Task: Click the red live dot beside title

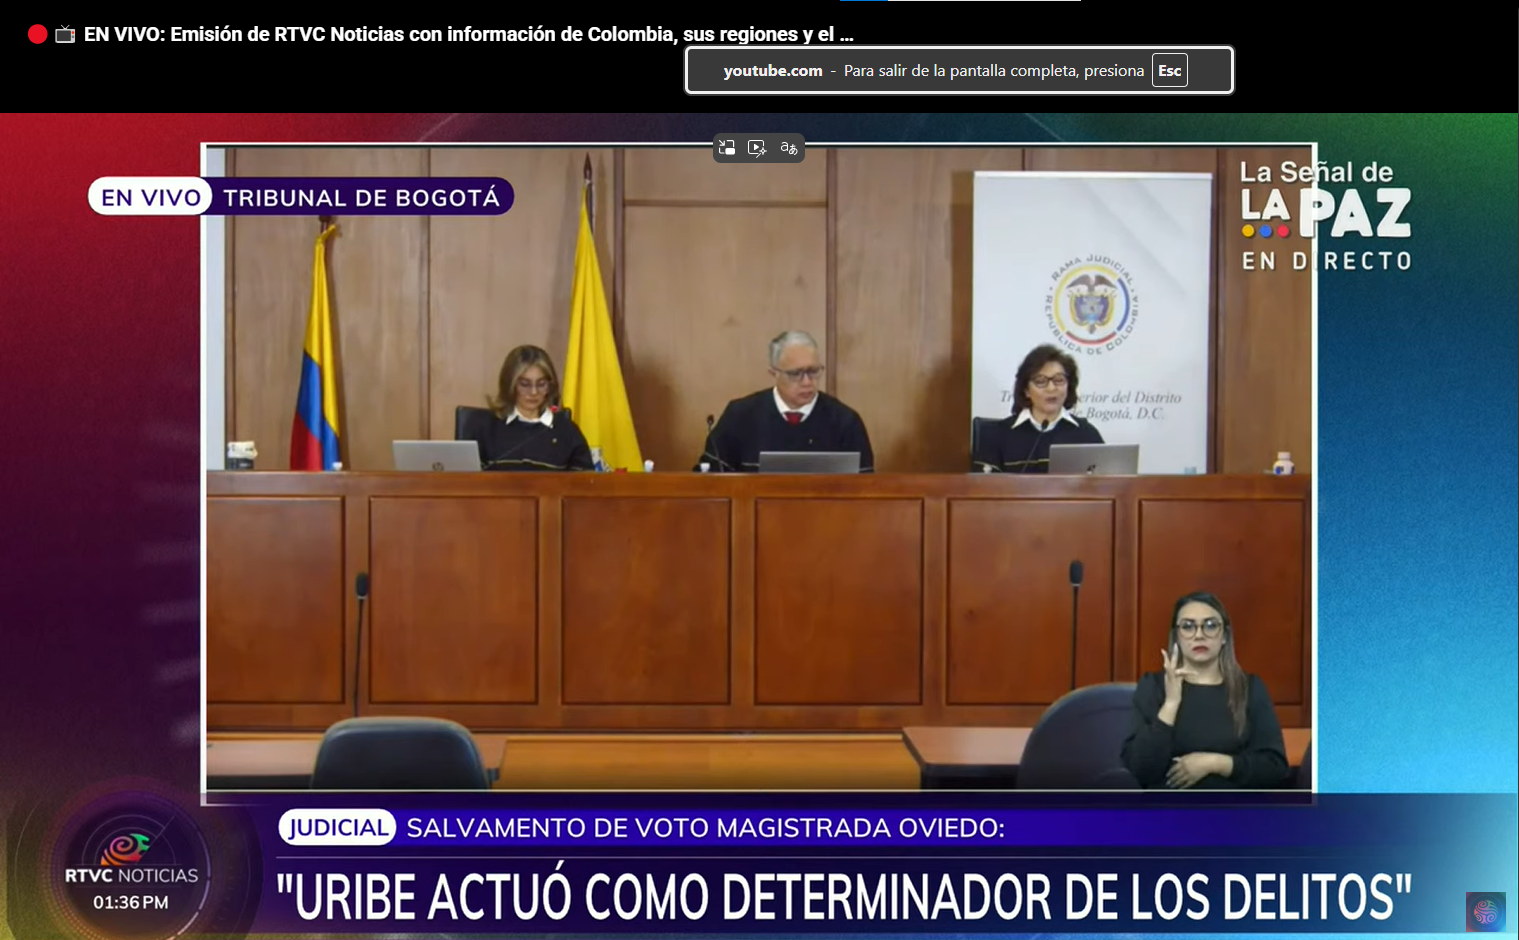Action: coord(38,34)
